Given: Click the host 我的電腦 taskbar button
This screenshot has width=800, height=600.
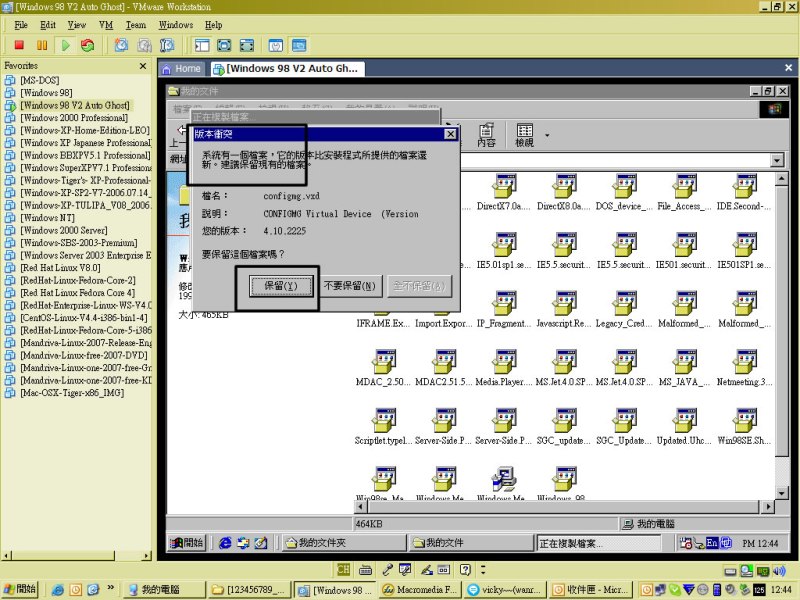Looking at the screenshot, I should click(x=164, y=590).
